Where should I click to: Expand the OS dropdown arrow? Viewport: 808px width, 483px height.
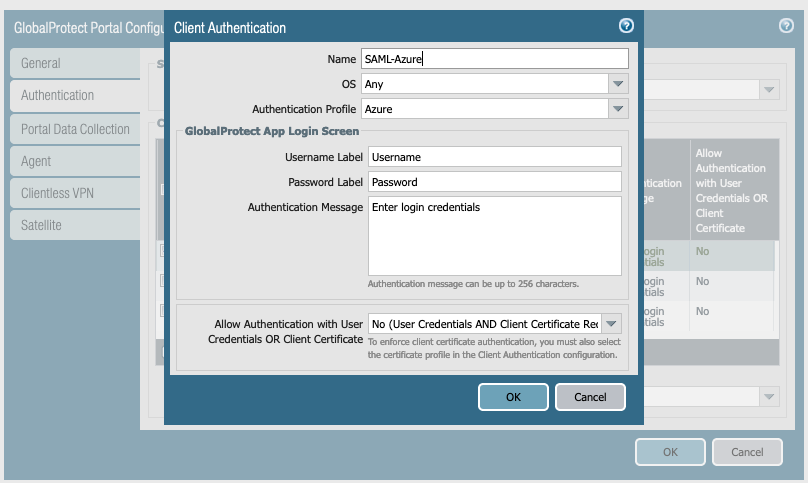(x=618, y=84)
